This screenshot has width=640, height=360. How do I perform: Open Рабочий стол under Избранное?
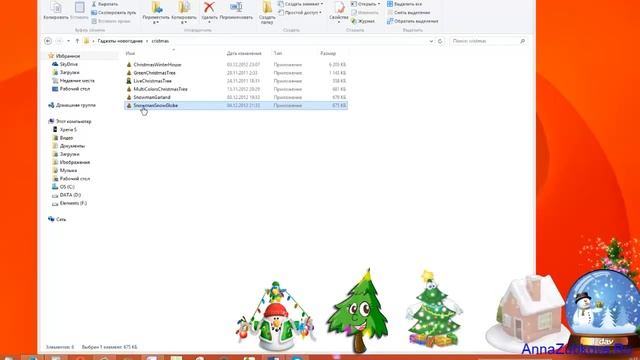coord(71,89)
